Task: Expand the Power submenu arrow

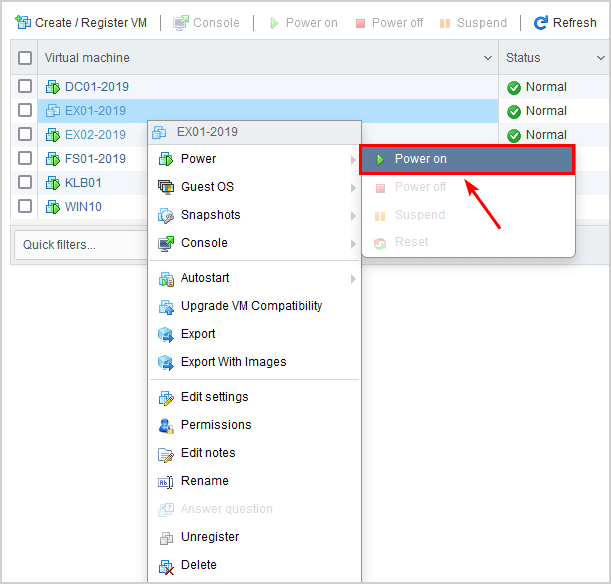Action: point(353,160)
